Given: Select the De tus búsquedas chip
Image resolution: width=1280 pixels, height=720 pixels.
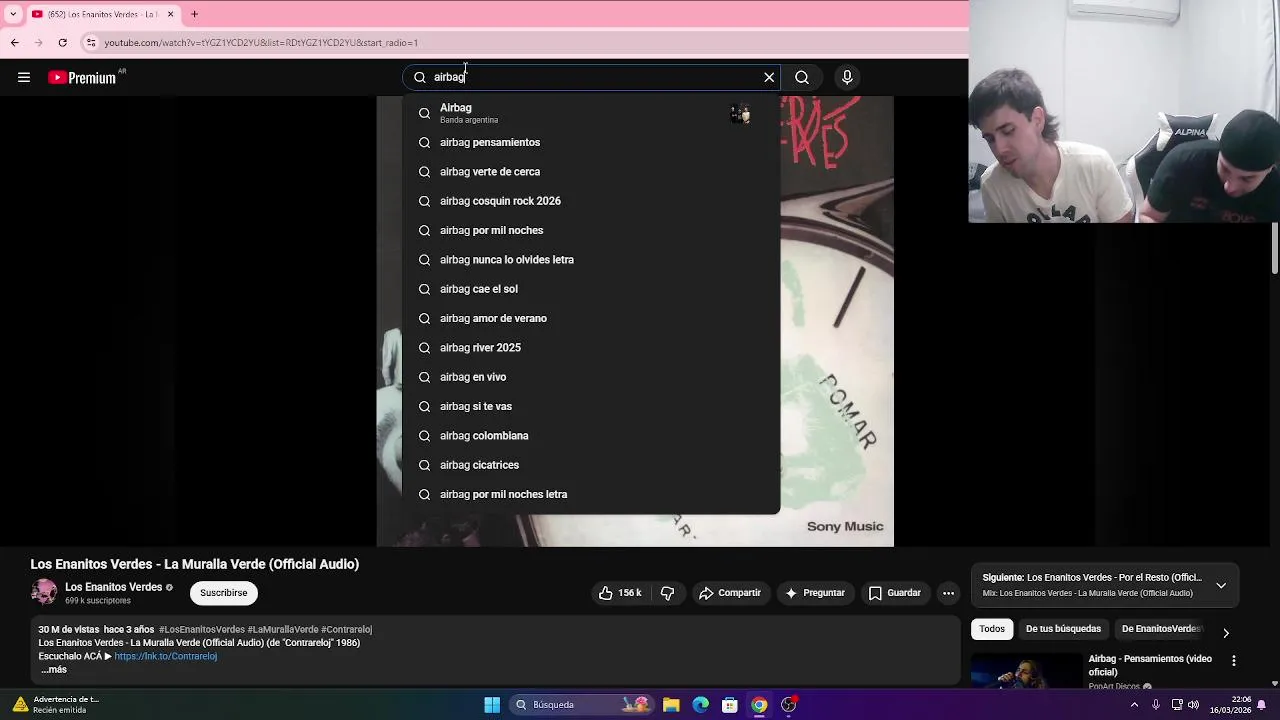Looking at the screenshot, I should 1063,629.
